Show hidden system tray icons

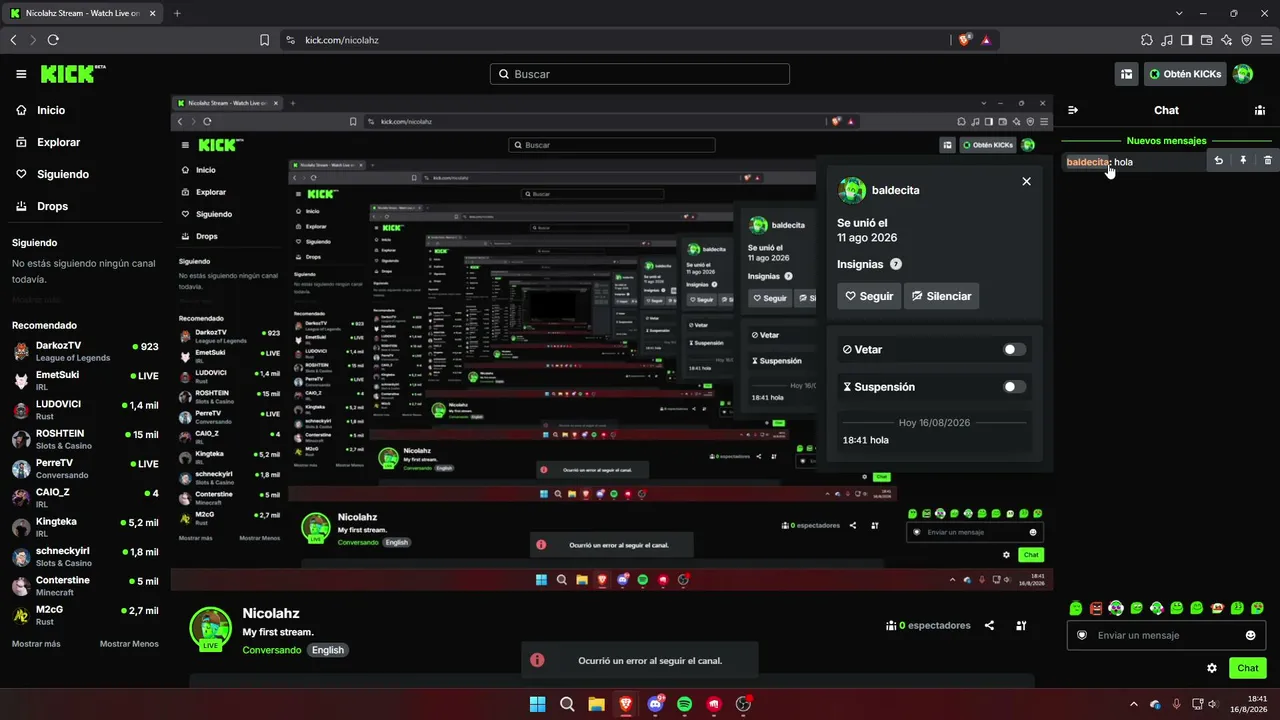pos(1134,704)
